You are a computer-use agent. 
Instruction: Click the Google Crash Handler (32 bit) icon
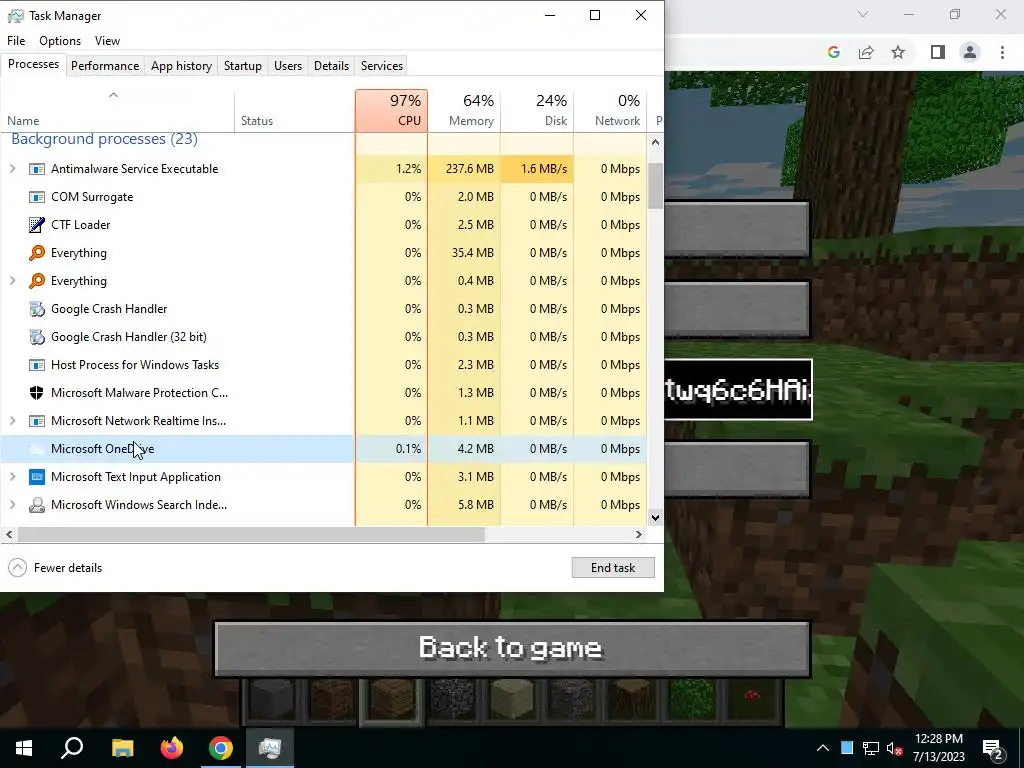(37, 337)
